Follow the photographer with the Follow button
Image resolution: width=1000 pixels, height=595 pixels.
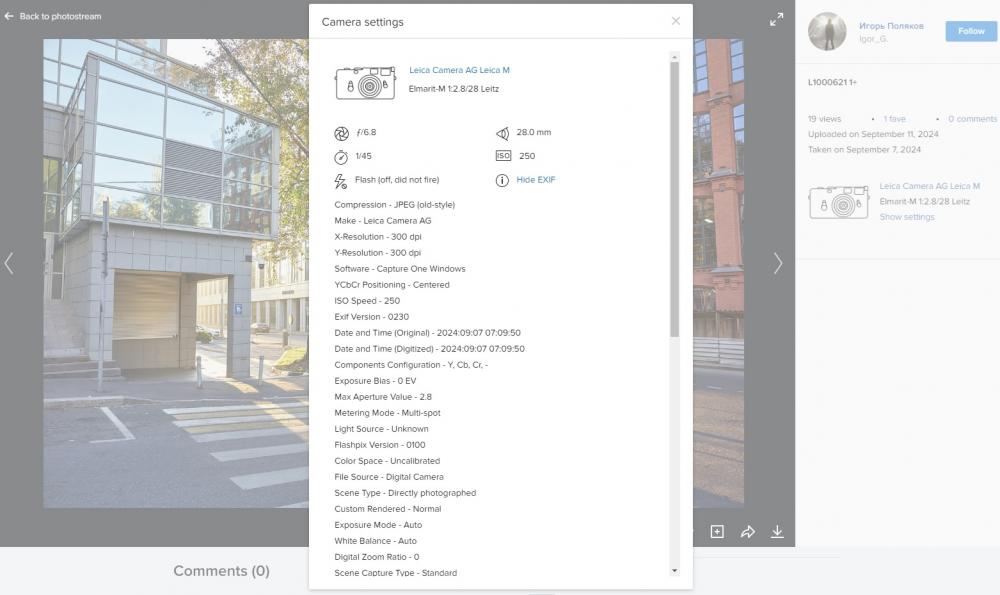(971, 31)
